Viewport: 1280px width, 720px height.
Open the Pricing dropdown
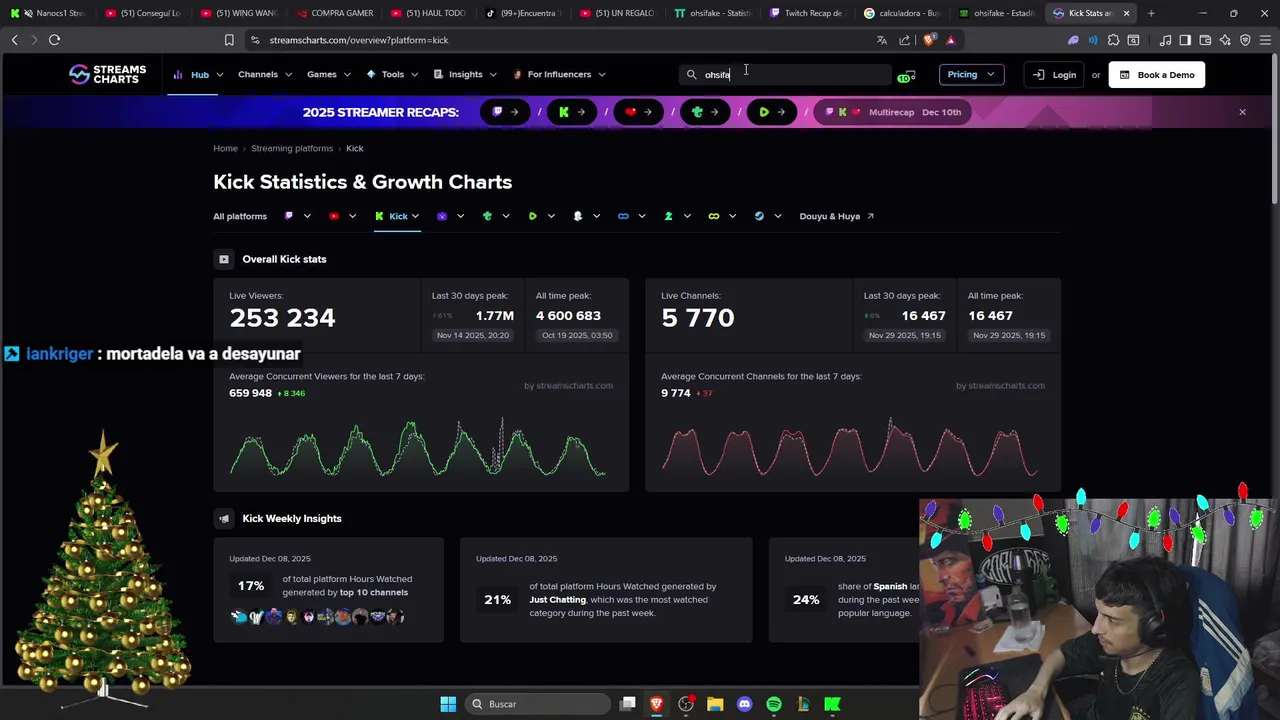[970, 74]
